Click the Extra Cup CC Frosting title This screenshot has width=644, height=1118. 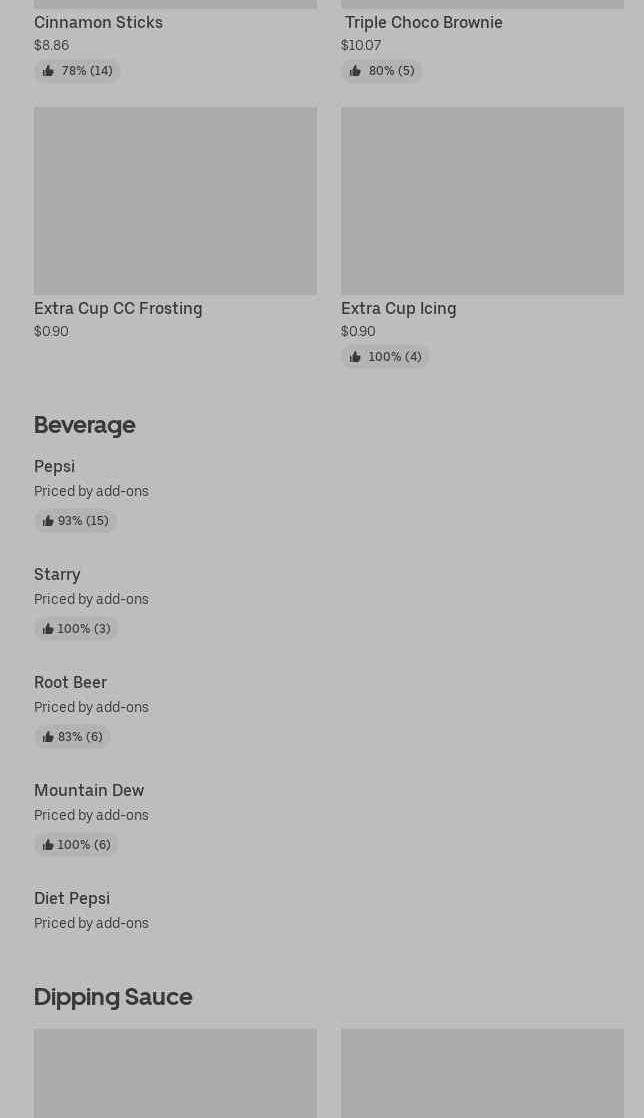[x=118, y=308]
